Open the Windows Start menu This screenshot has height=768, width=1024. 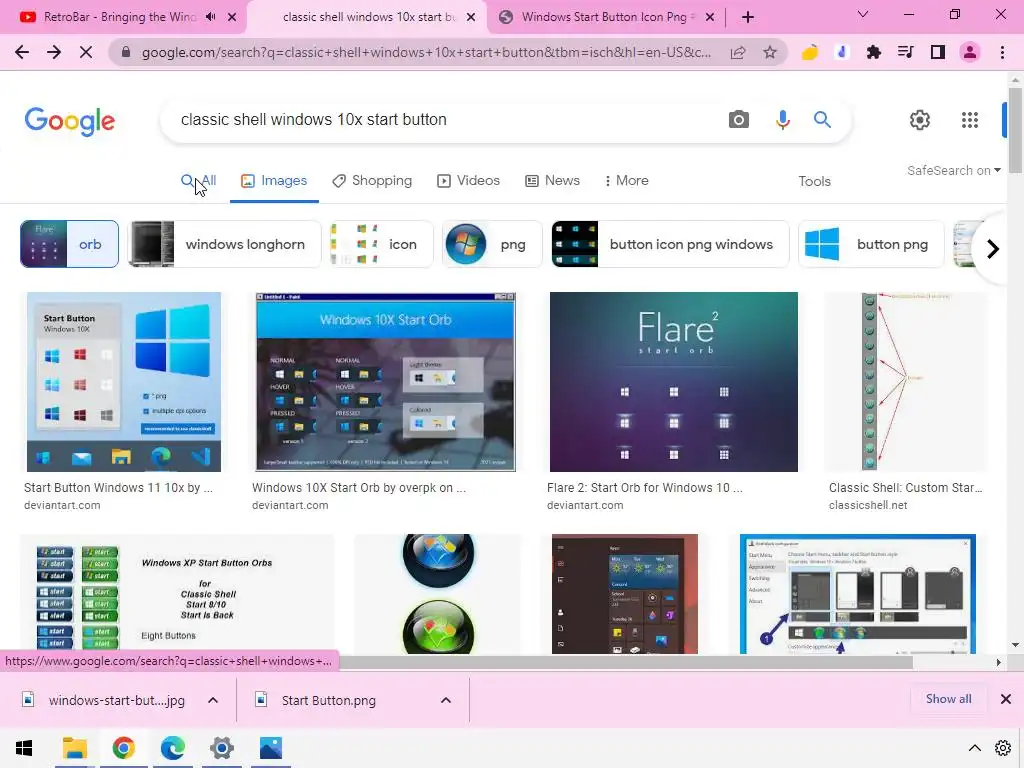tap(24, 748)
